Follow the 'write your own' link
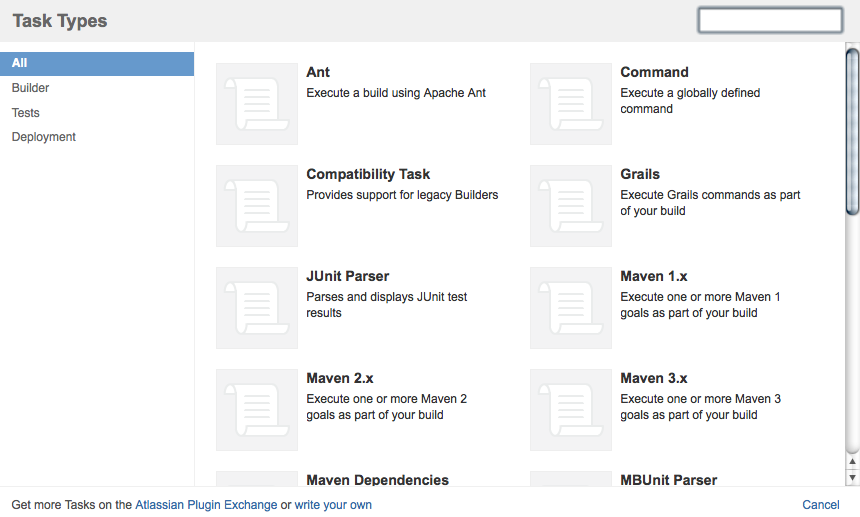Viewport: 860px width, 517px height. click(x=333, y=505)
